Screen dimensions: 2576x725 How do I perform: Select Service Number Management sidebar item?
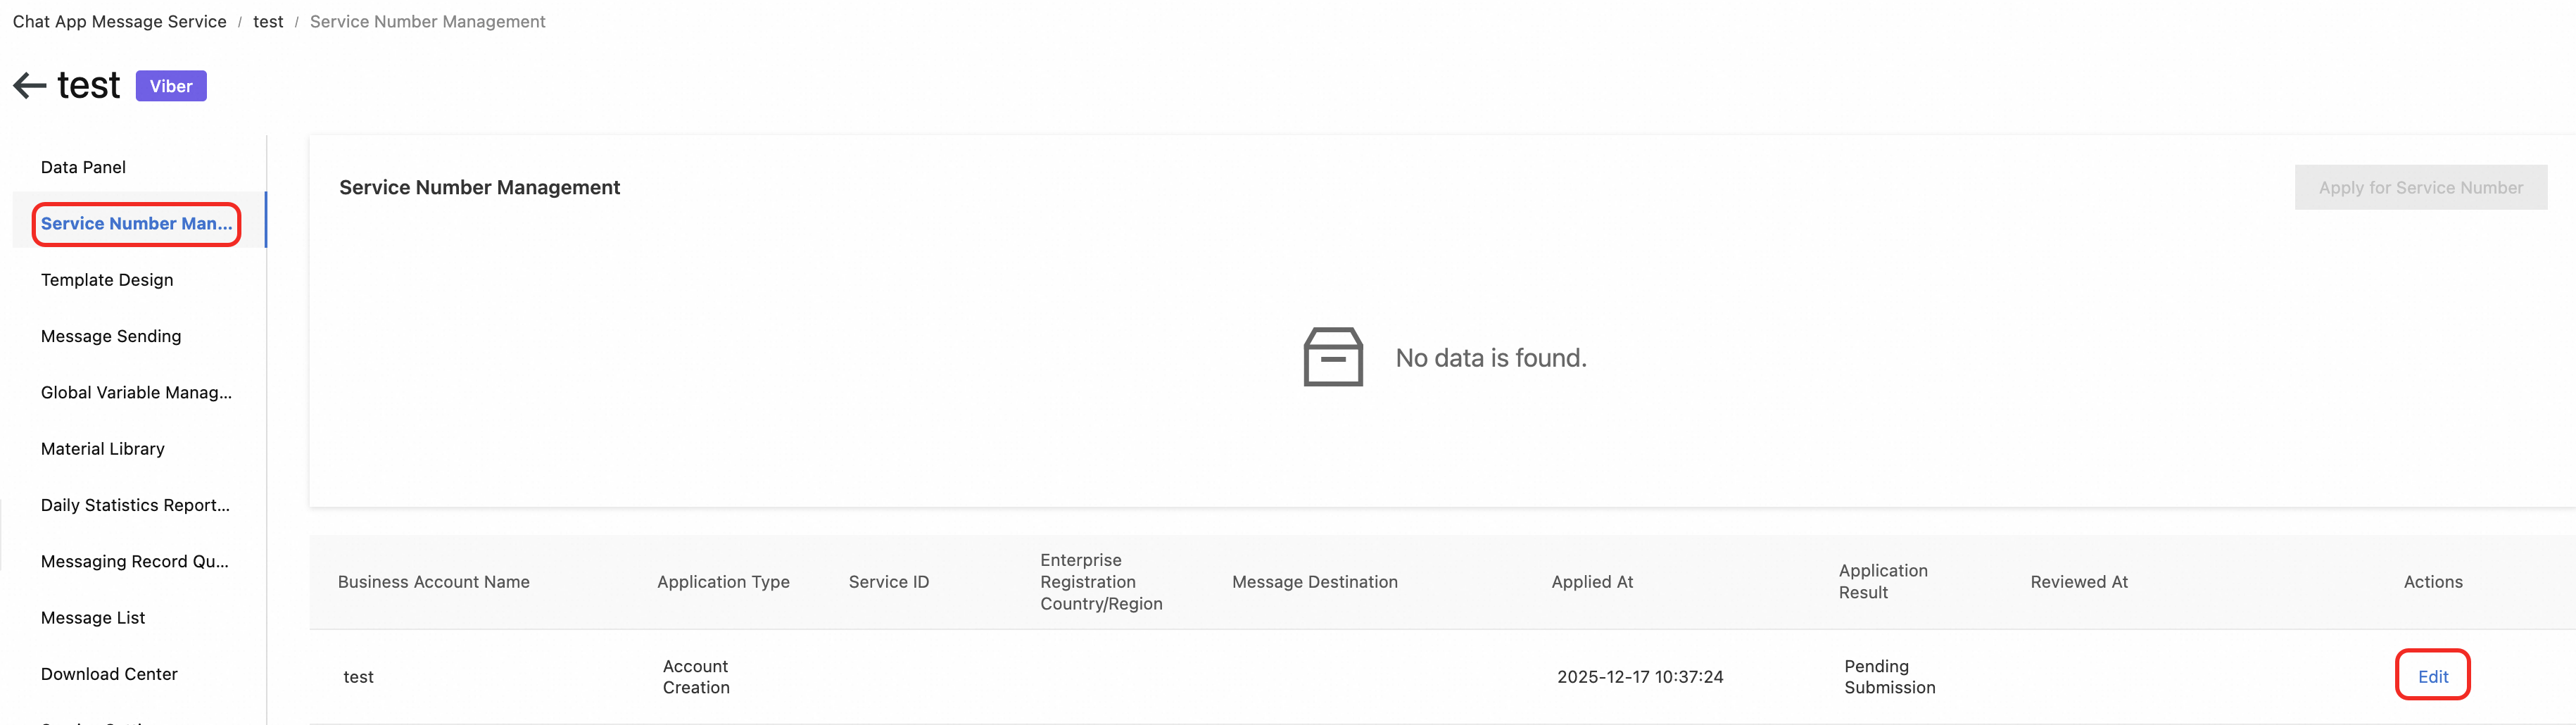136,223
